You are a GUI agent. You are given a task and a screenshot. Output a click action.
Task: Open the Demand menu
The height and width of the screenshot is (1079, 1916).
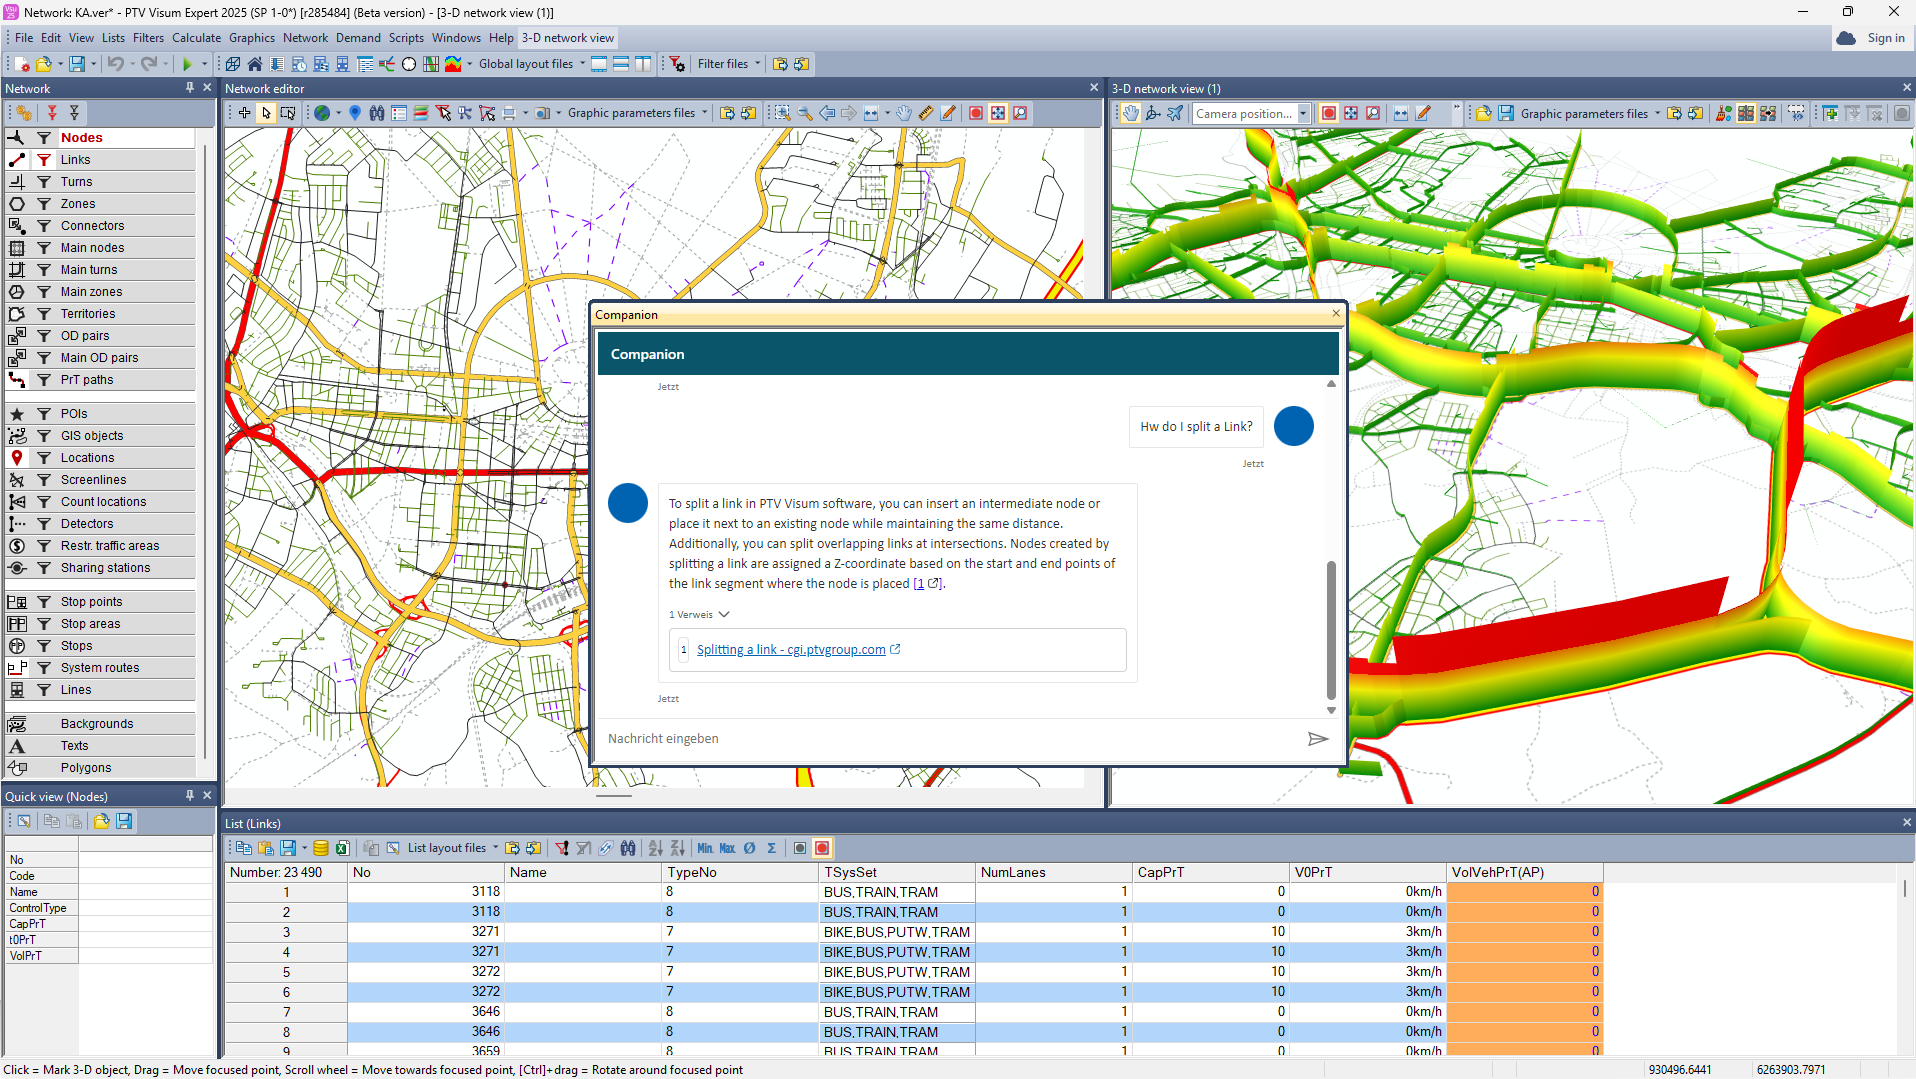357,38
